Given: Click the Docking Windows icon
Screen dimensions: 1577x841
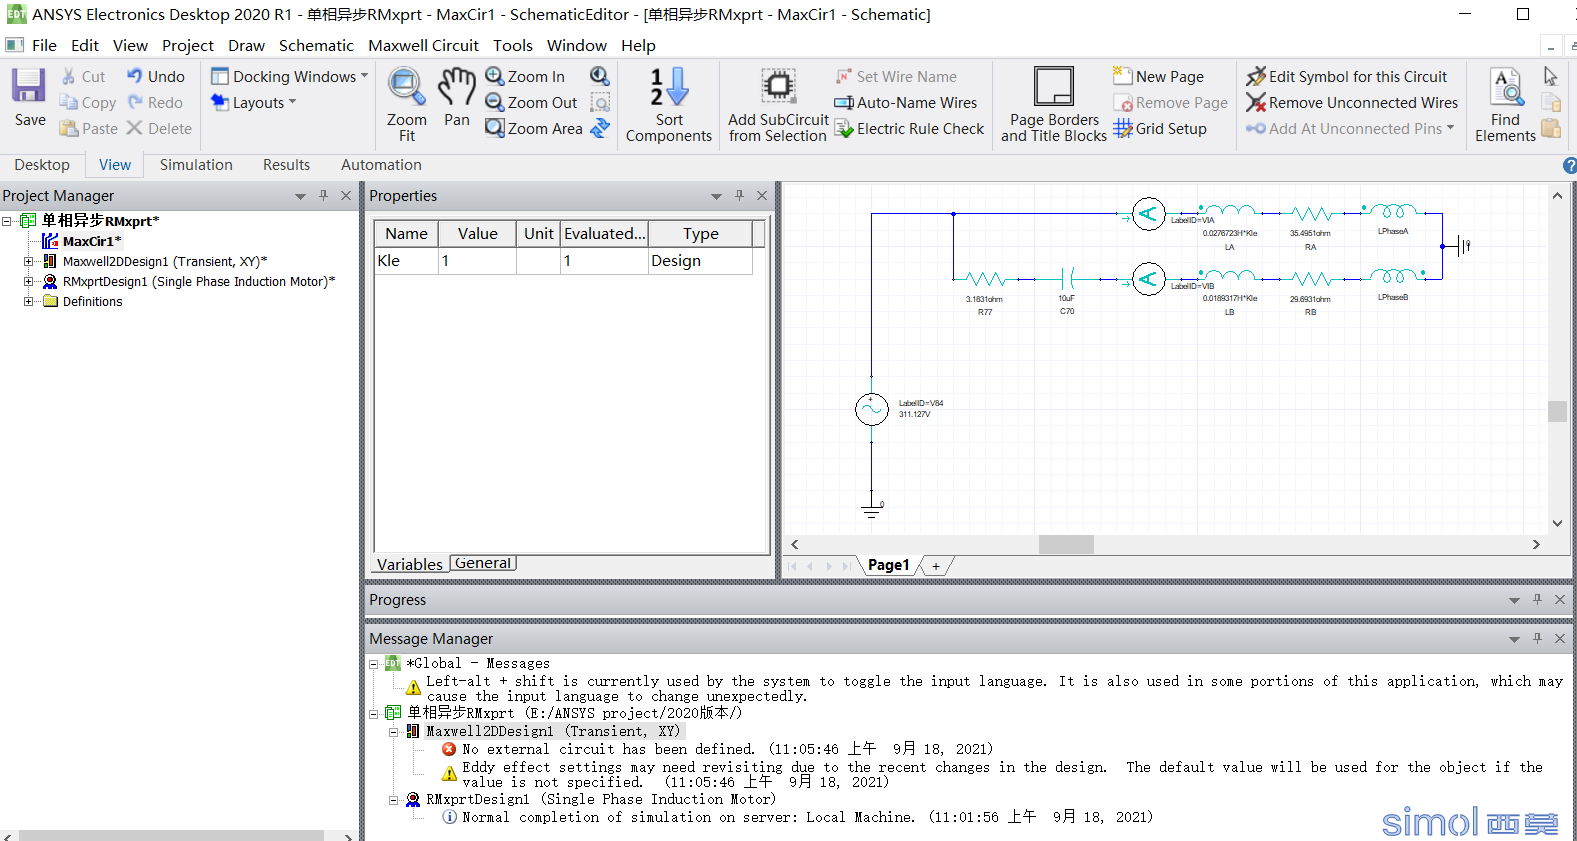Looking at the screenshot, I should [220, 76].
